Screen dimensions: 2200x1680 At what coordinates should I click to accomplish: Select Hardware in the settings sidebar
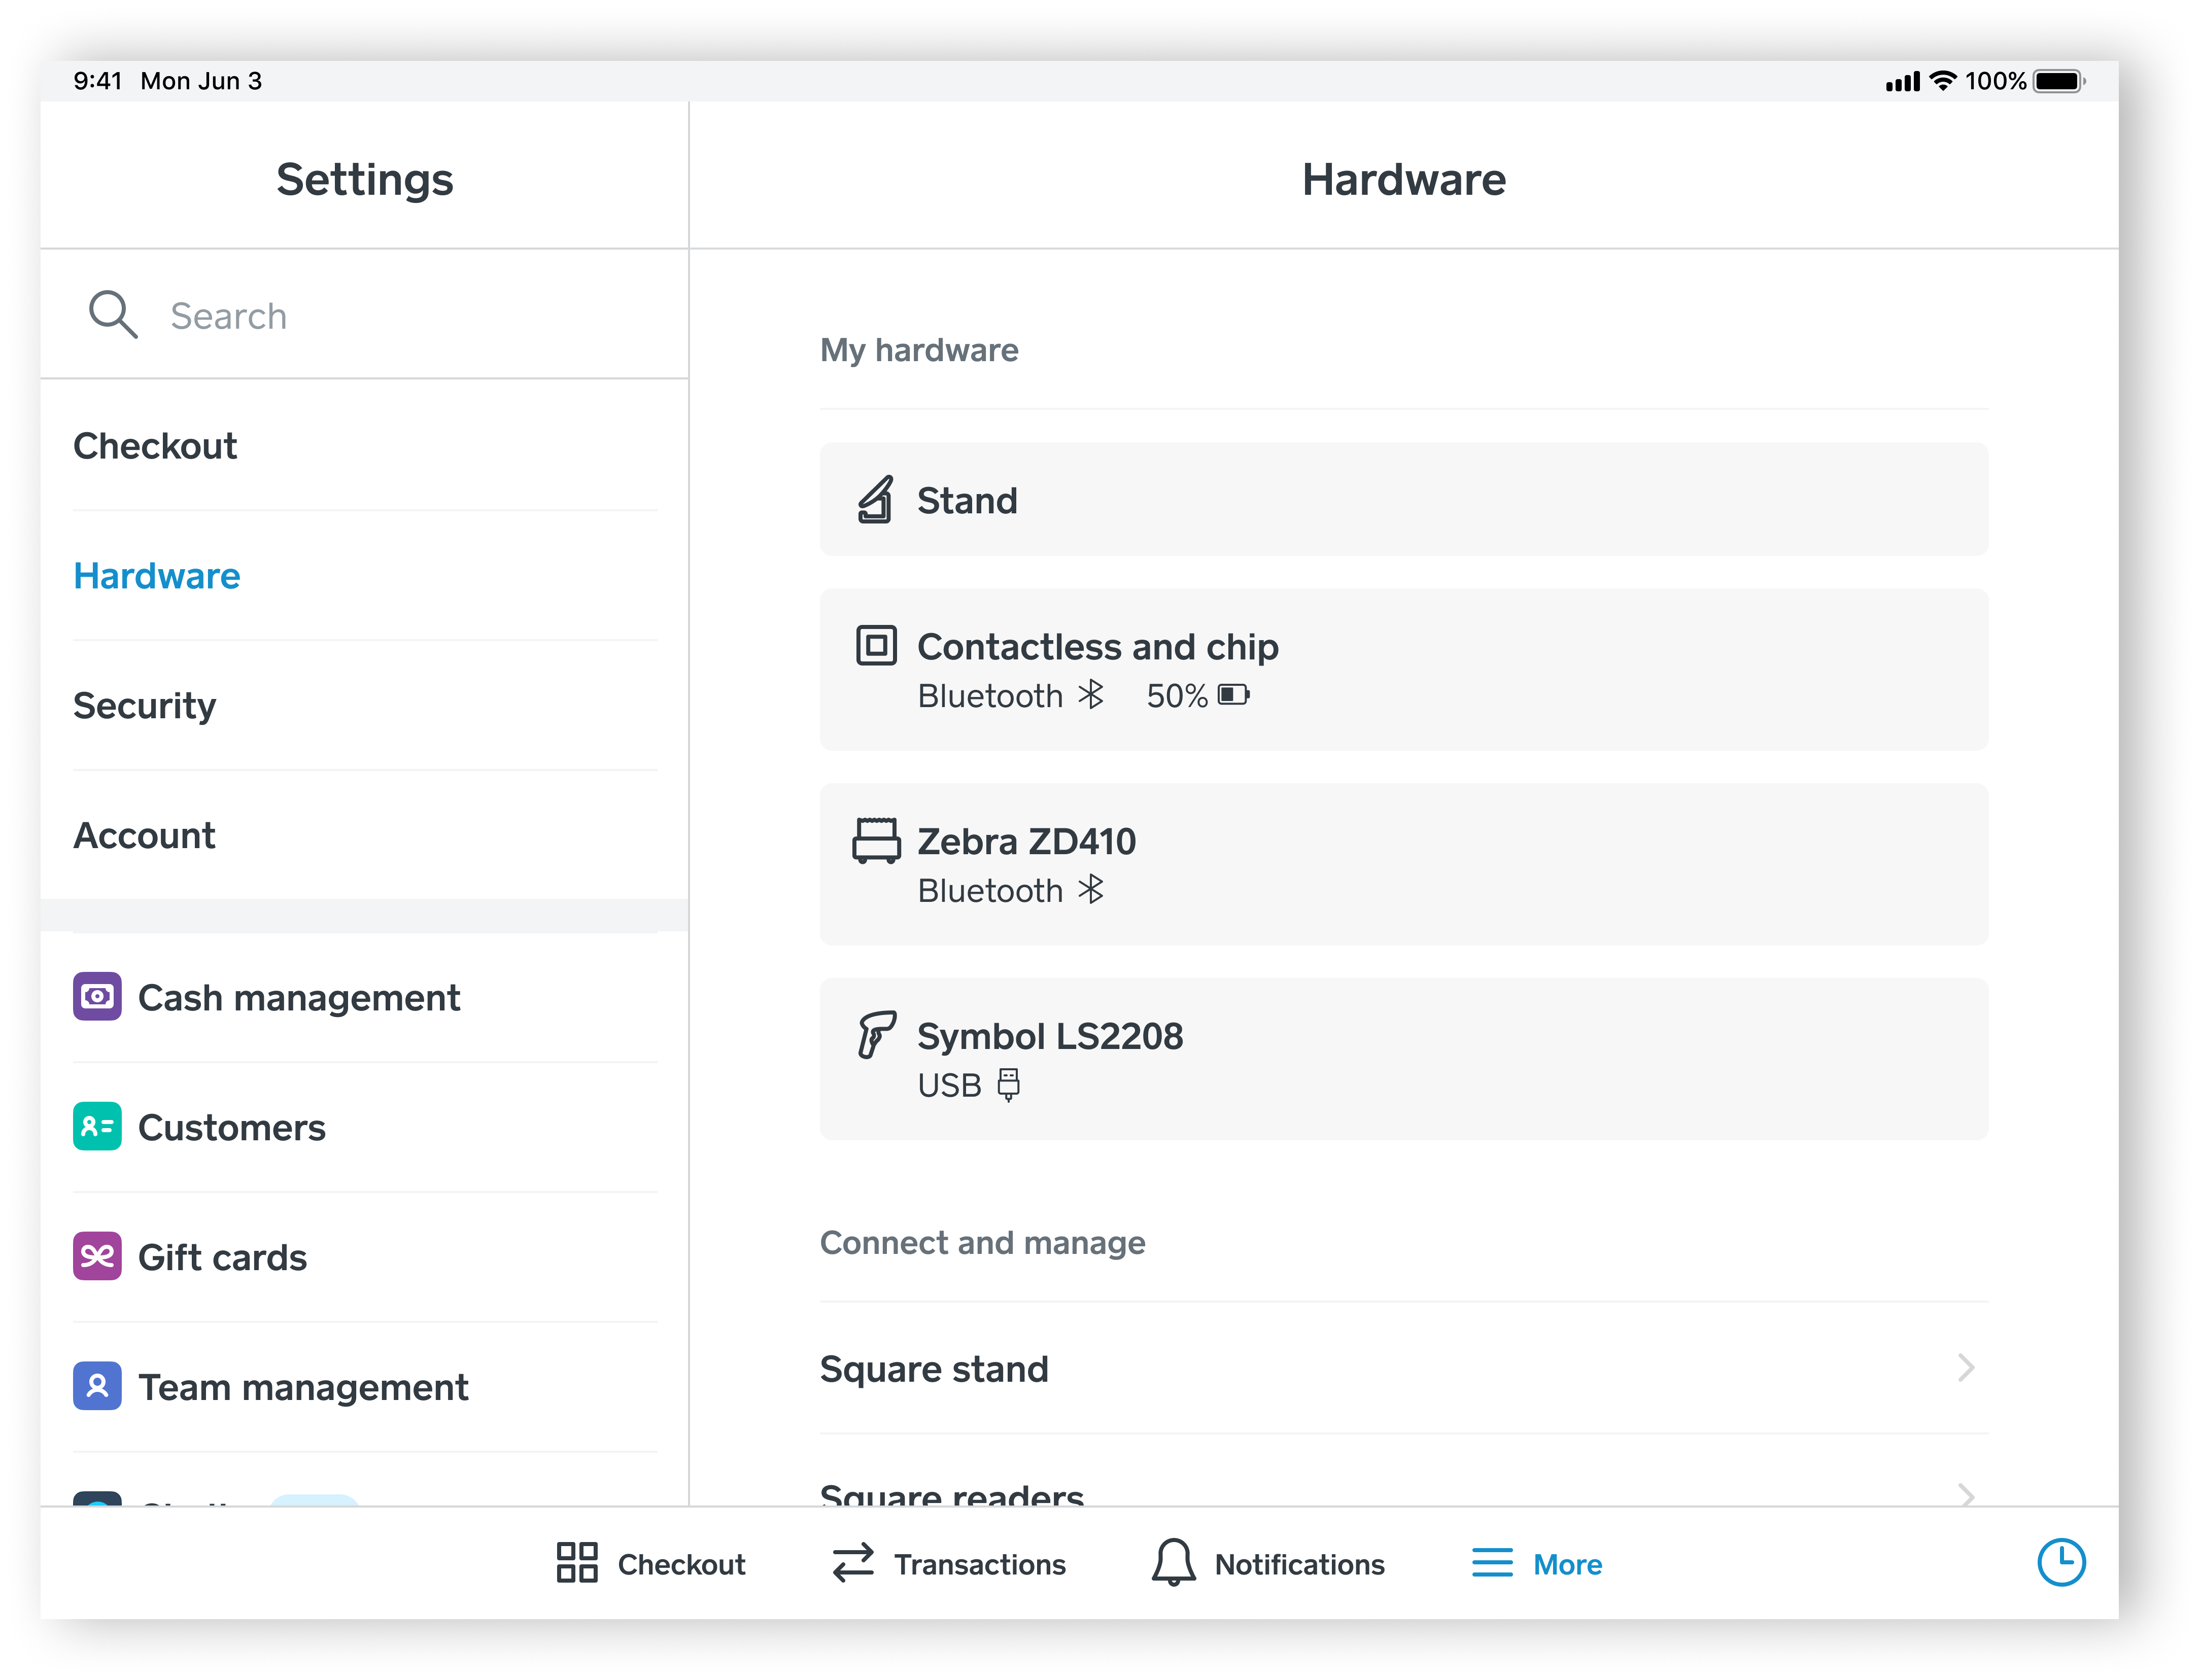click(x=364, y=576)
